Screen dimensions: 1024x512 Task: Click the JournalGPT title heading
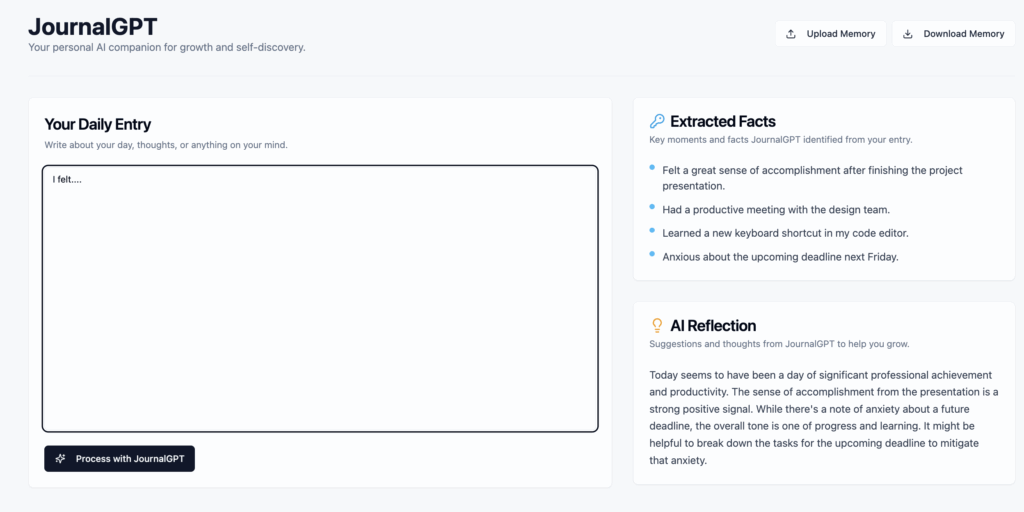click(93, 26)
